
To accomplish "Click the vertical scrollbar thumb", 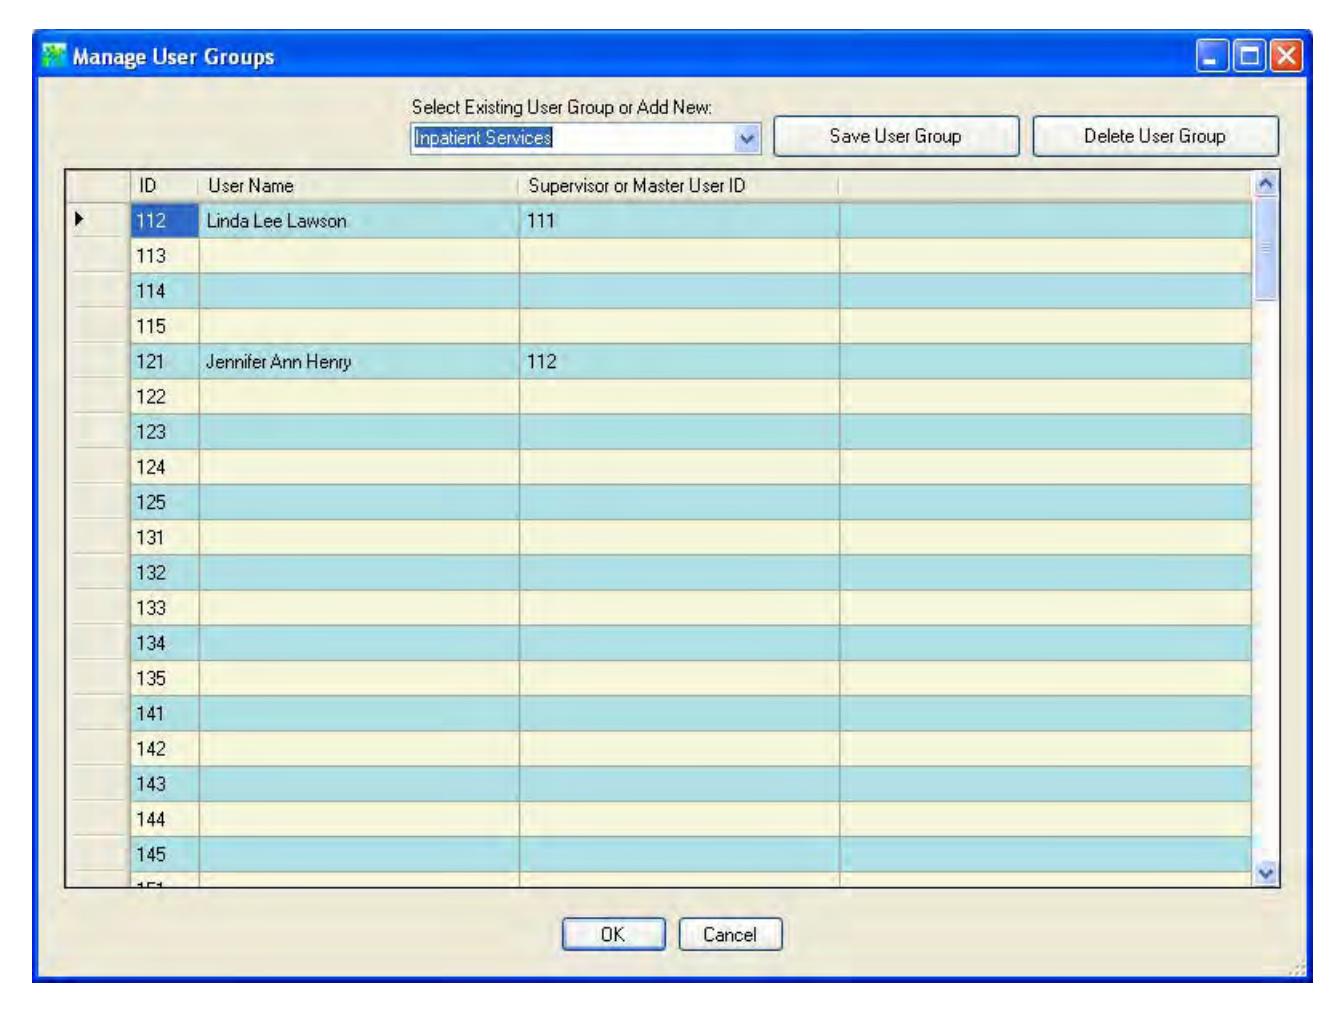I will 1265,249.
